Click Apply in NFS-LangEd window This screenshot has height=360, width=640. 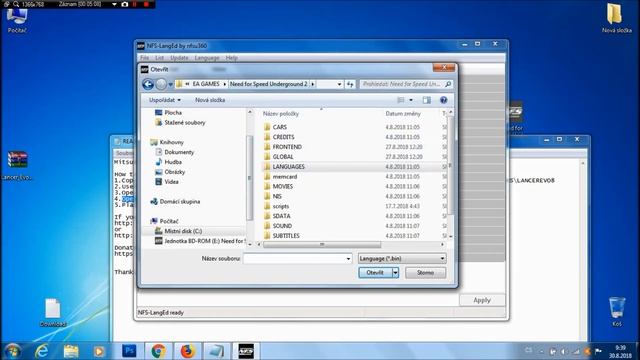(482, 300)
